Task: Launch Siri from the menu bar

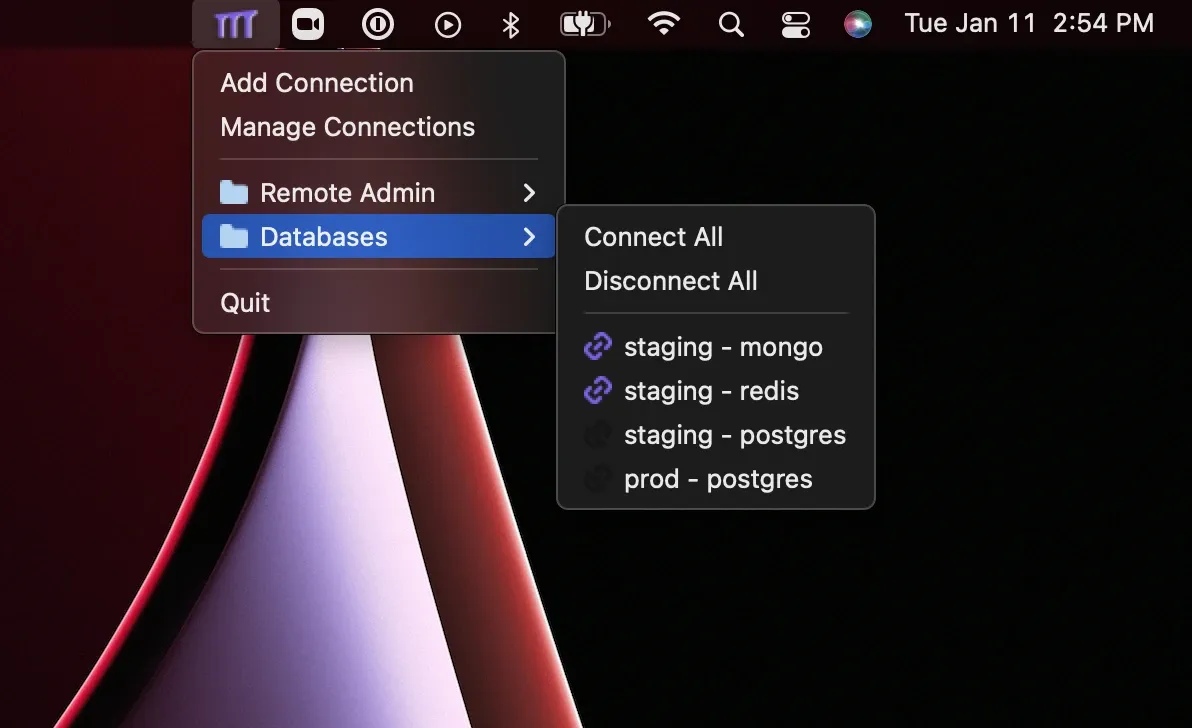Action: pos(858,24)
